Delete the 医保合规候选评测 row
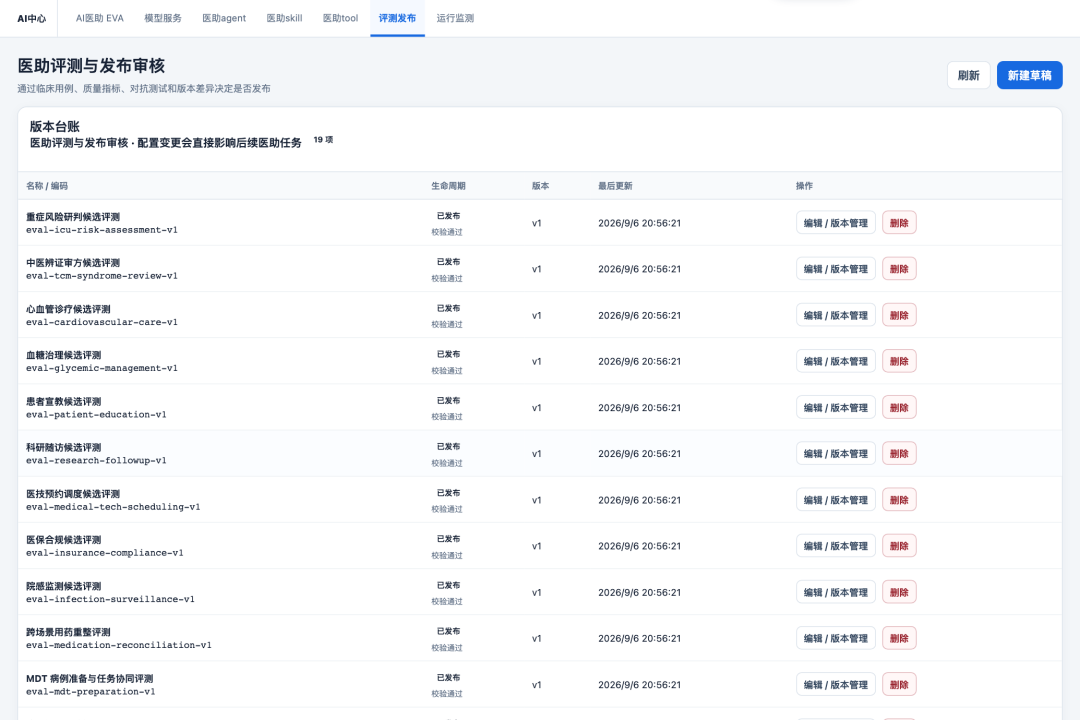The image size is (1080, 720). click(899, 546)
